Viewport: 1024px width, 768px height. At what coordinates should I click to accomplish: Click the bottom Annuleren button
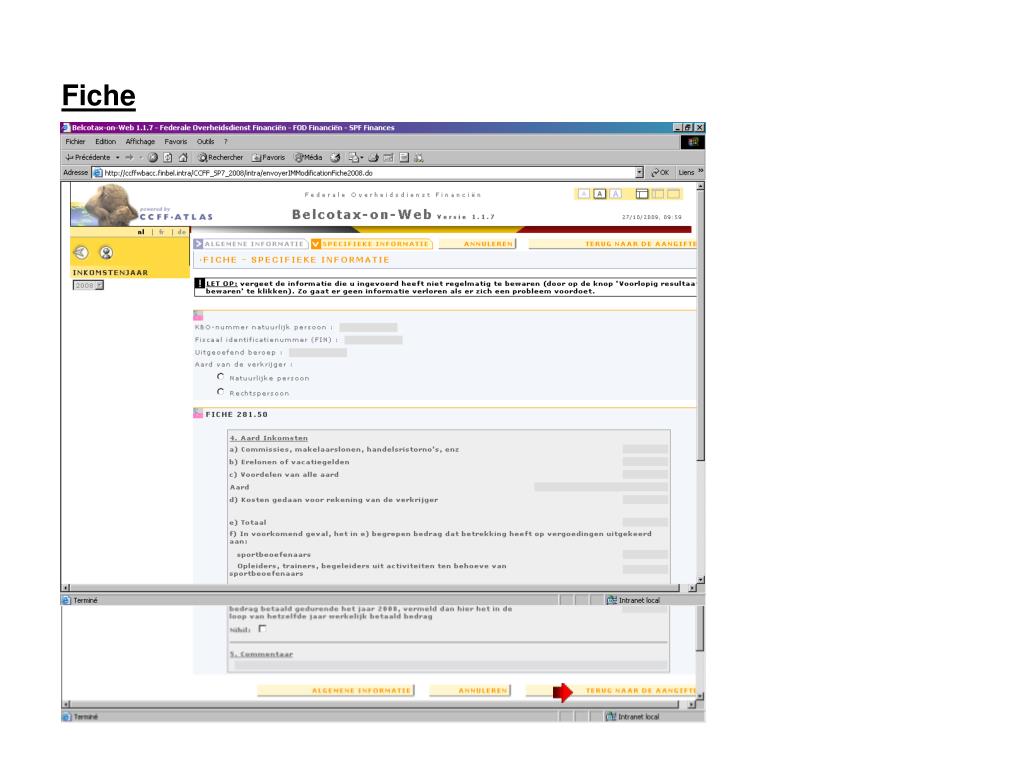tap(470, 690)
